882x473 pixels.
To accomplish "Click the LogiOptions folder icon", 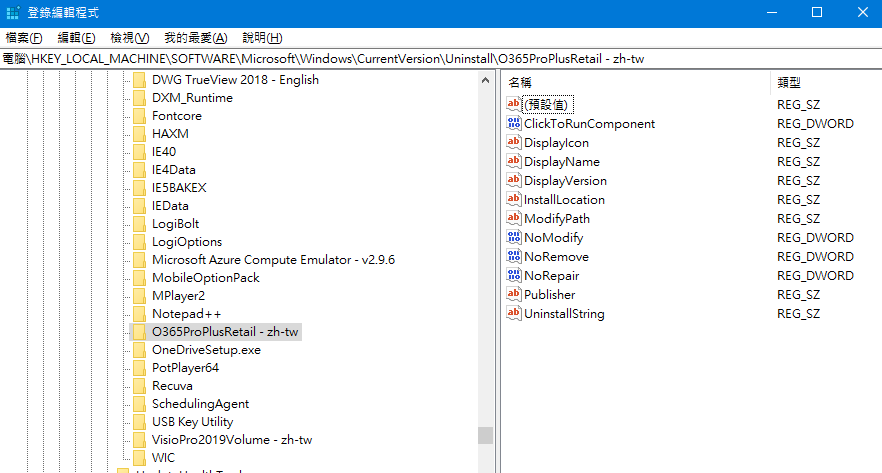I will point(139,242).
